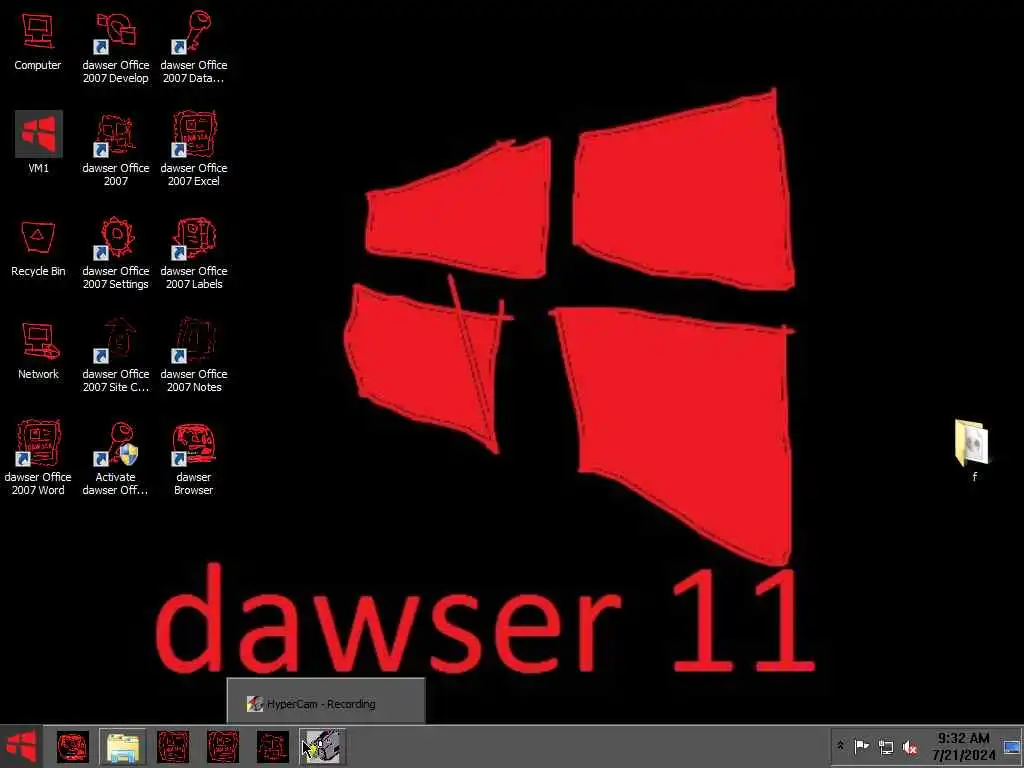Screen dimensions: 1024x768
Task: Select the dawser Browser desktop shortcut
Action: tap(194, 458)
